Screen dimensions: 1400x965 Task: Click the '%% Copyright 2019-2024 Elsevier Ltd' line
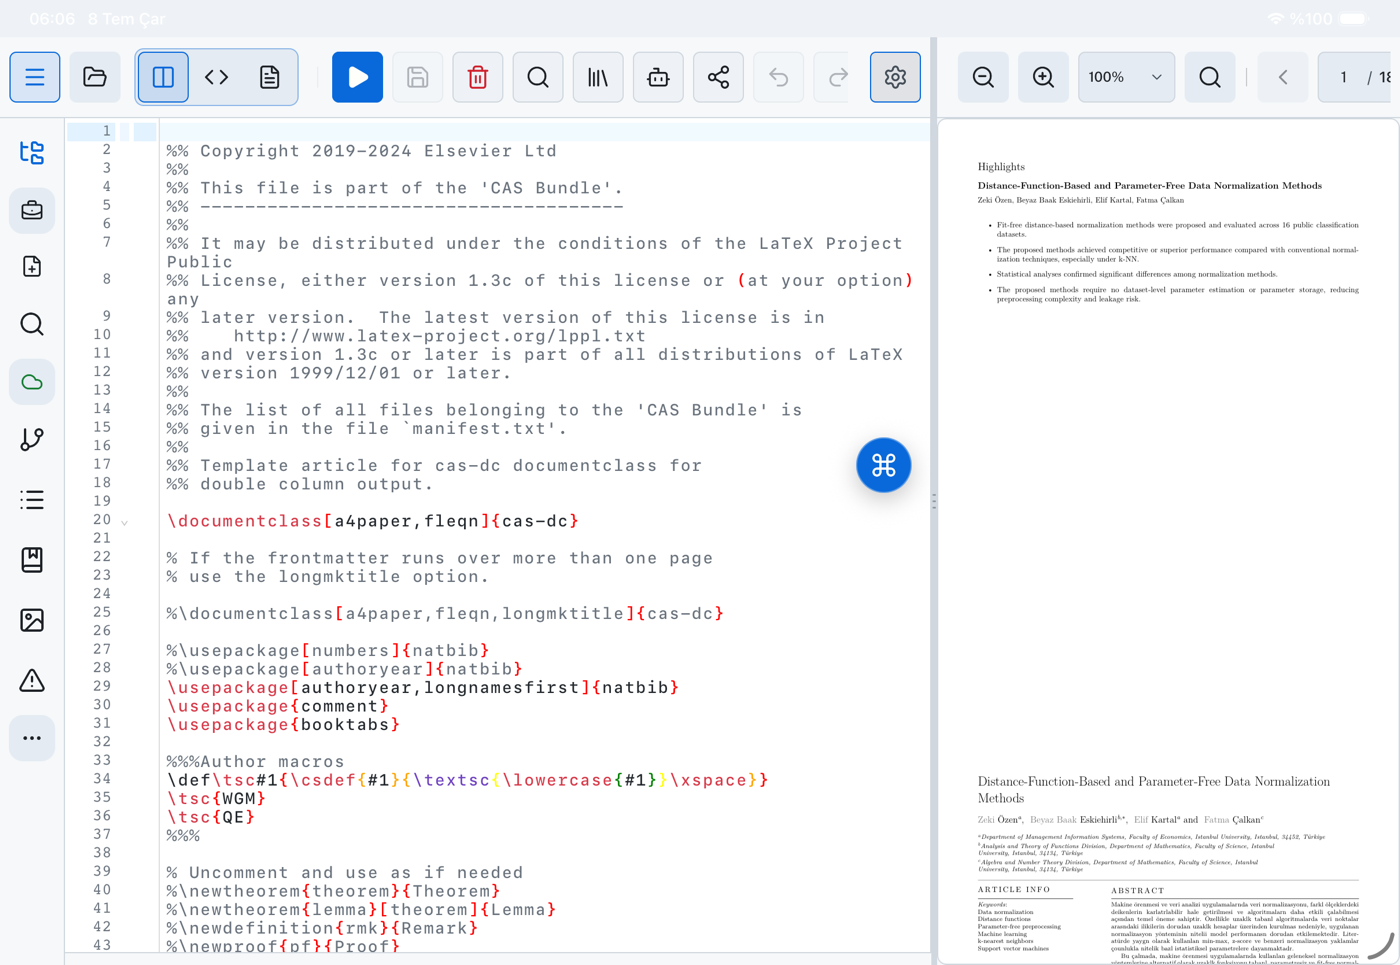tap(361, 151)
